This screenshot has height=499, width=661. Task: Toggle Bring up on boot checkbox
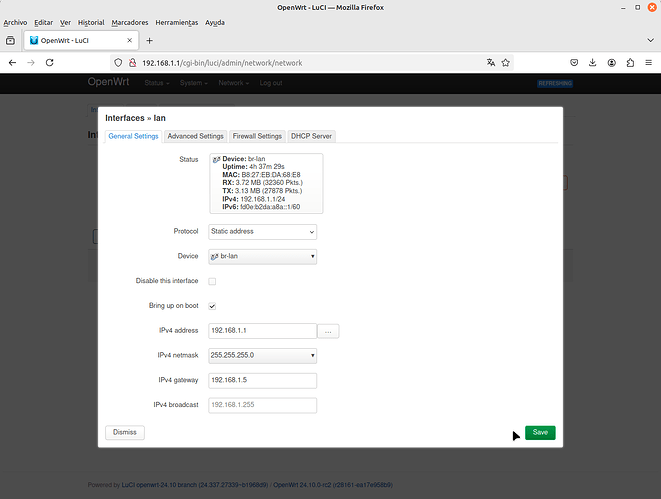click(212, 306)
